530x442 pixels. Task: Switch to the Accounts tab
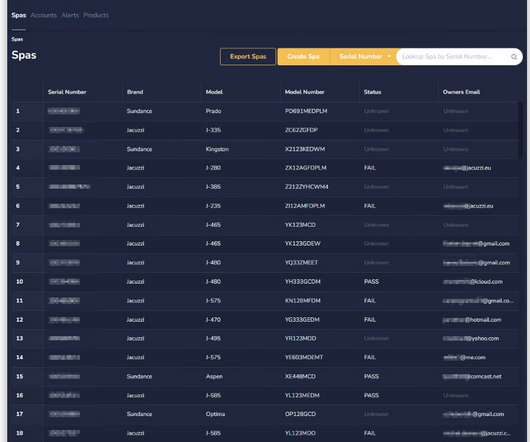pyautogui.click(x=44, y=15)
